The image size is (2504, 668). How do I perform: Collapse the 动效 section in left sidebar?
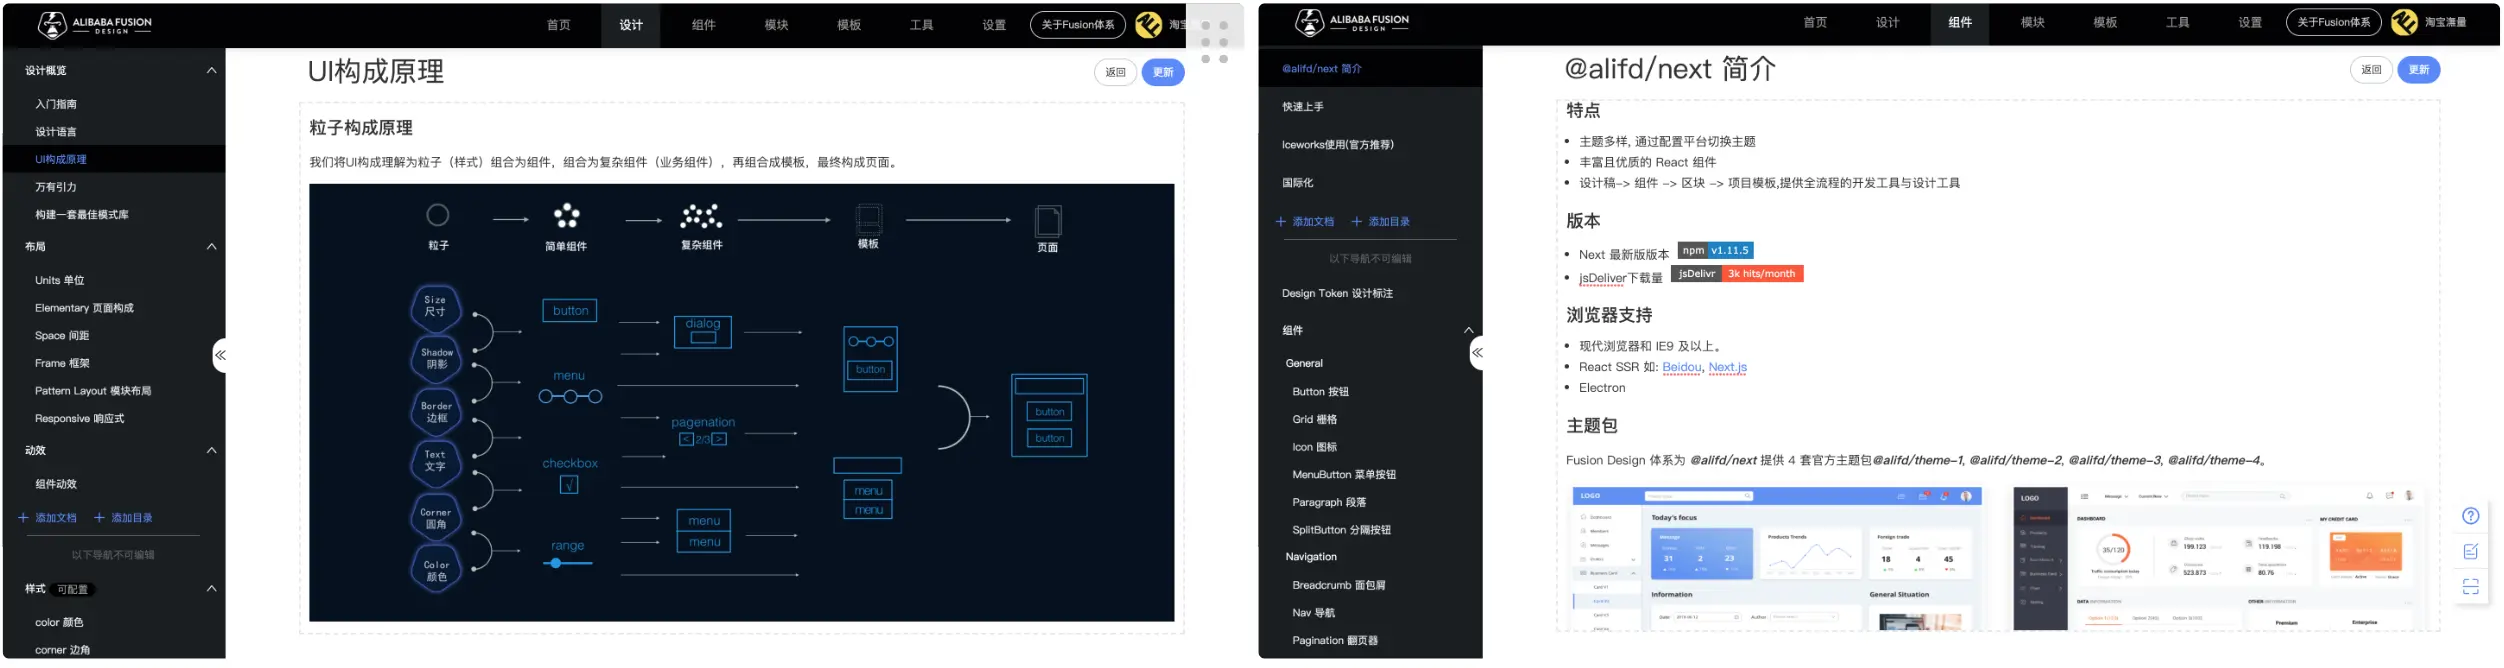tap(211, 451)
